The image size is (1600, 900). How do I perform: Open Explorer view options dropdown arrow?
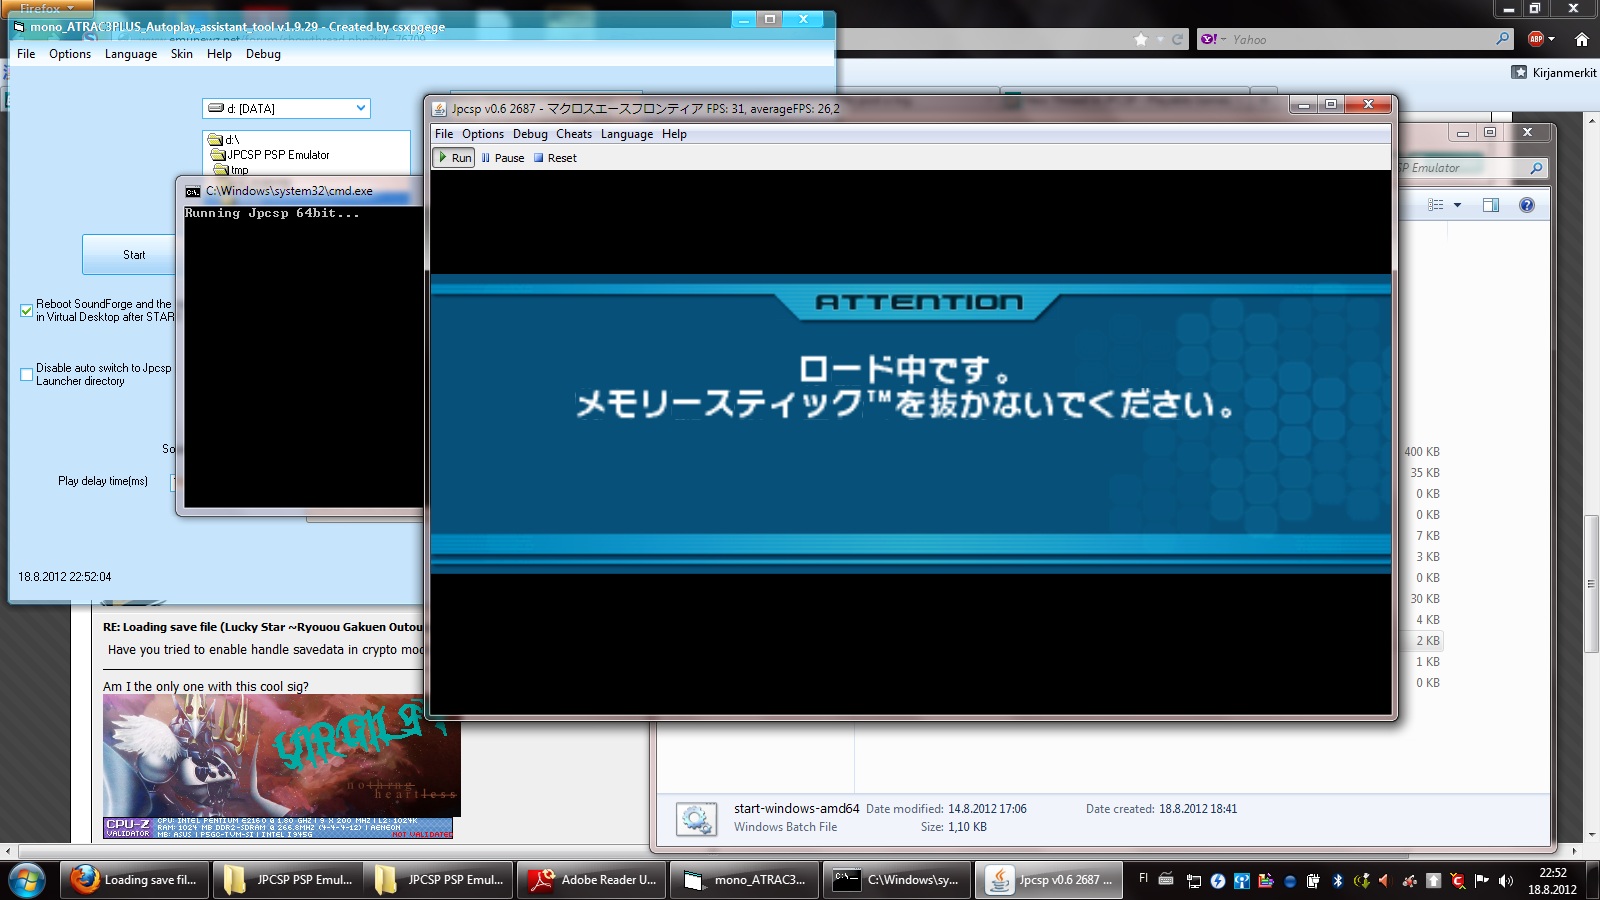pos(1457,205)
